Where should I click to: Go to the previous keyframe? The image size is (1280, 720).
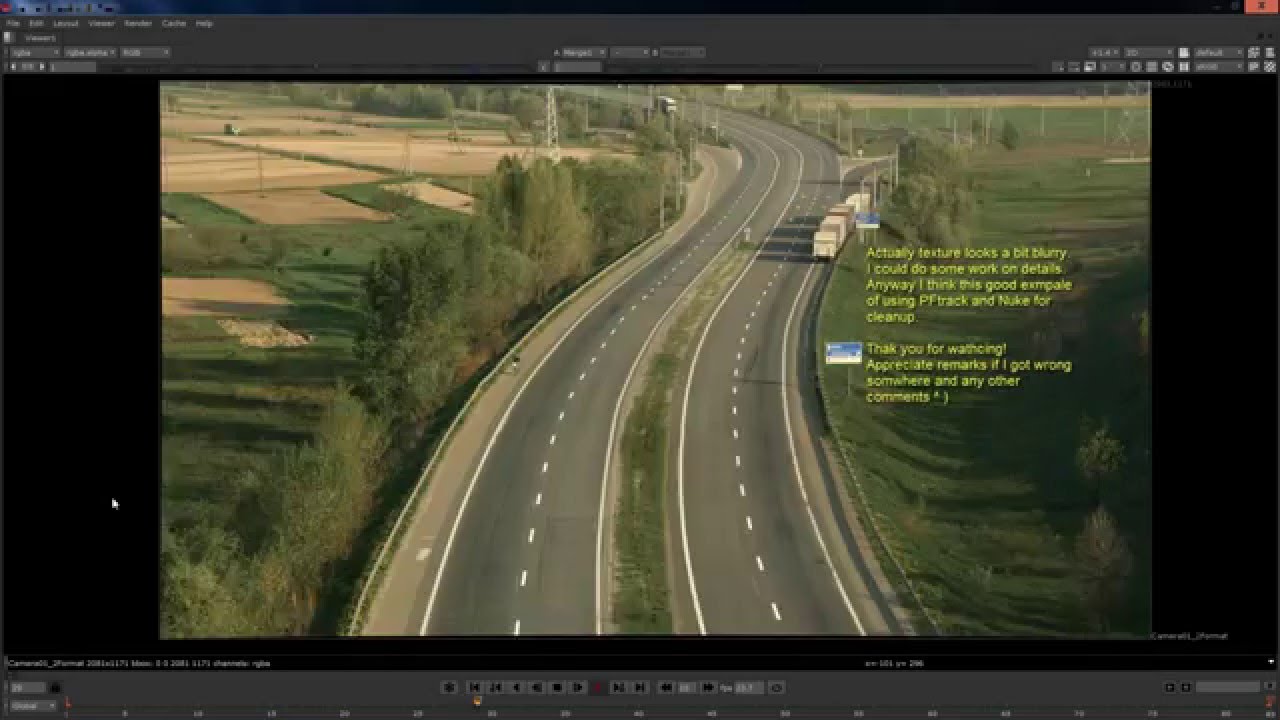tap(495, 687)
